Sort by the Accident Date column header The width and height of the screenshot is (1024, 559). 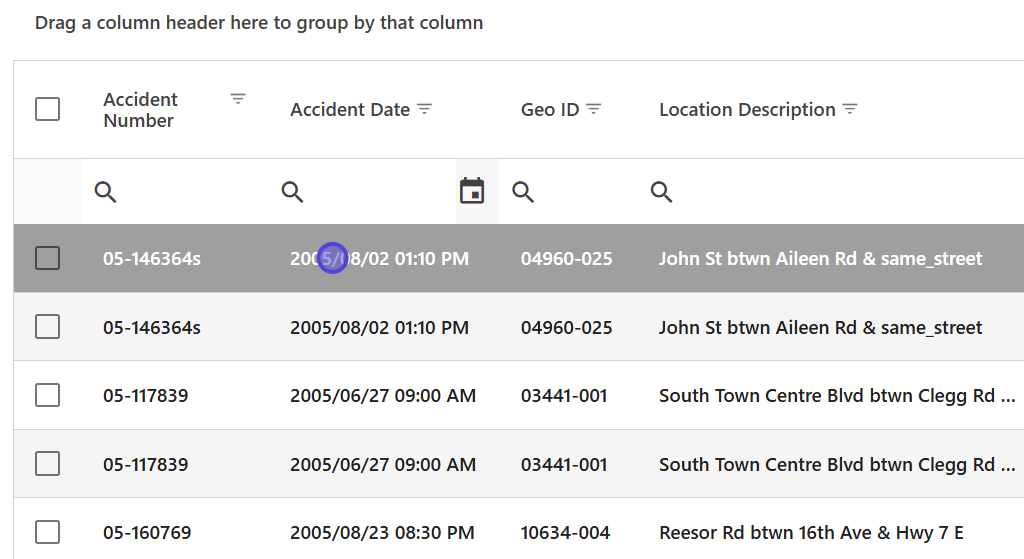click(350, 110)
